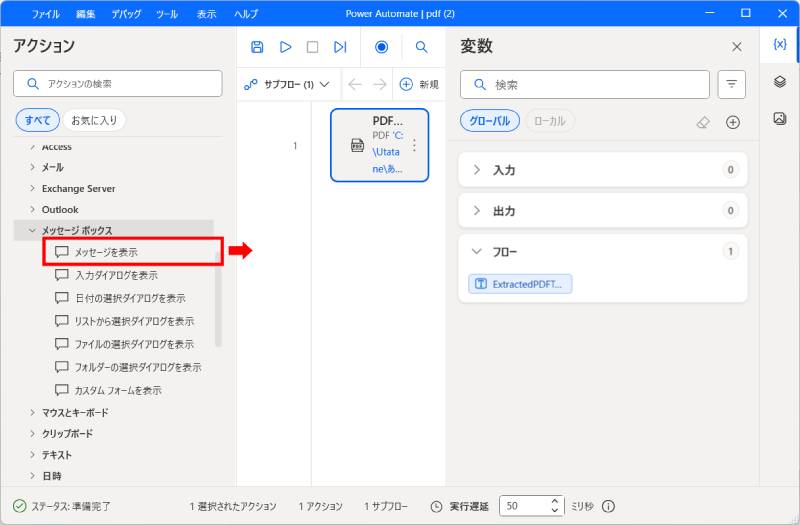Add a new subflow with 新規
Image resolution: width=800 pixels, height=525 pixels.
coord(419,84)
